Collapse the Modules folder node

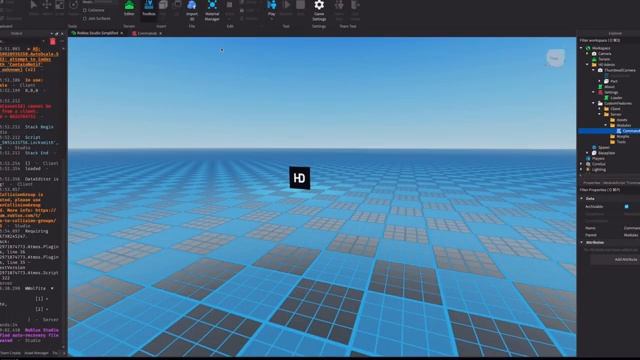point(606,125)
